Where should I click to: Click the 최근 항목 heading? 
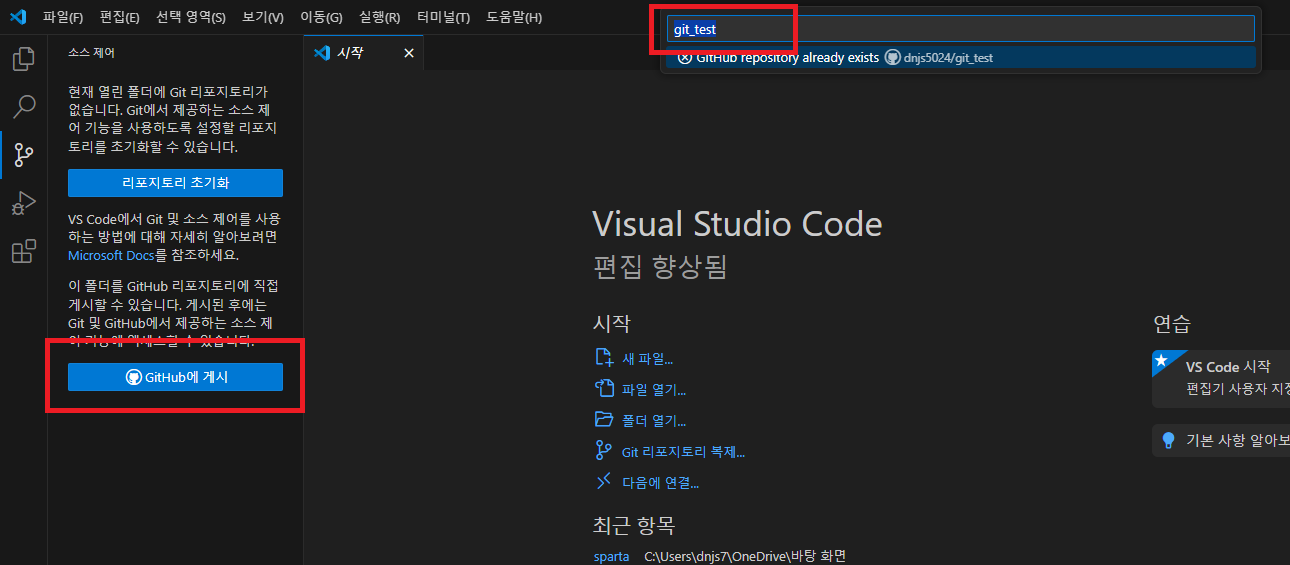(x=634, y=526)
